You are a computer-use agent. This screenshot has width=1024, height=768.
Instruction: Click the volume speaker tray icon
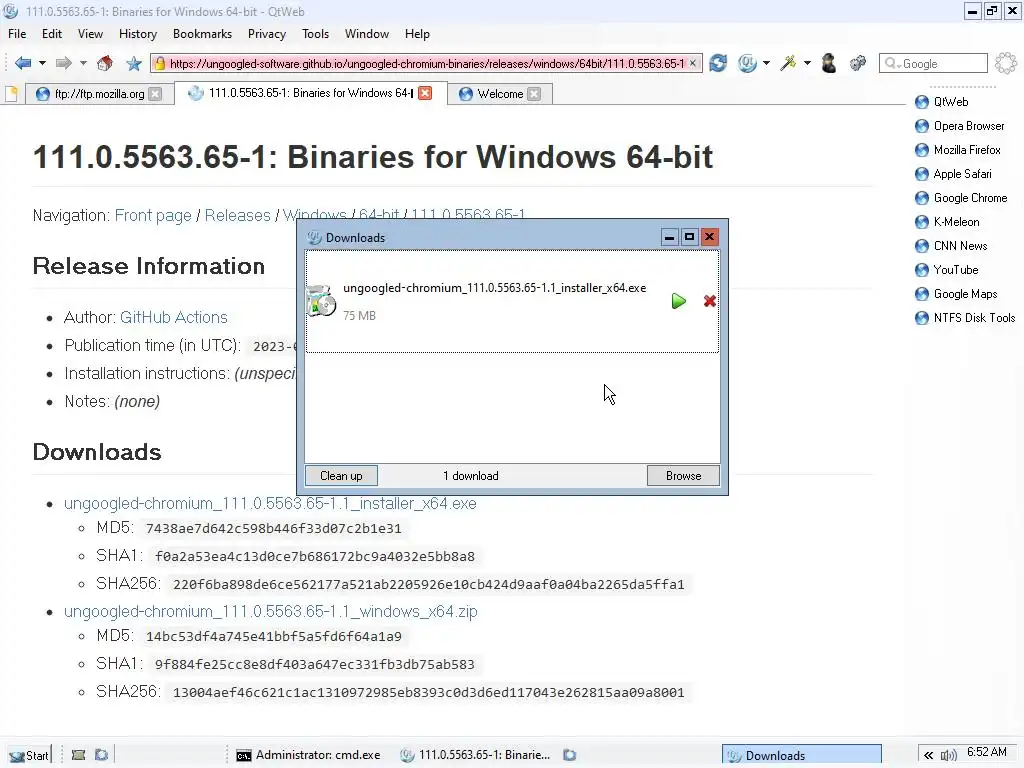tap(948, 755)
